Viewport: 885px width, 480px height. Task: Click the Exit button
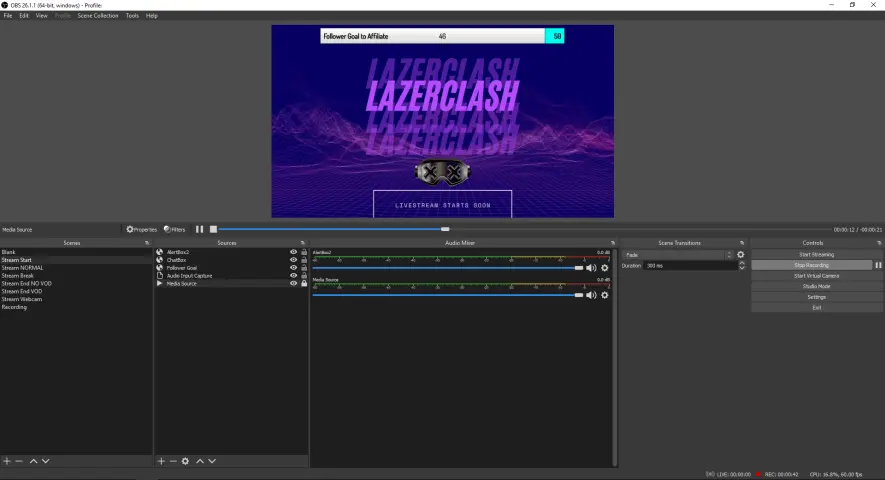point(816,308)
